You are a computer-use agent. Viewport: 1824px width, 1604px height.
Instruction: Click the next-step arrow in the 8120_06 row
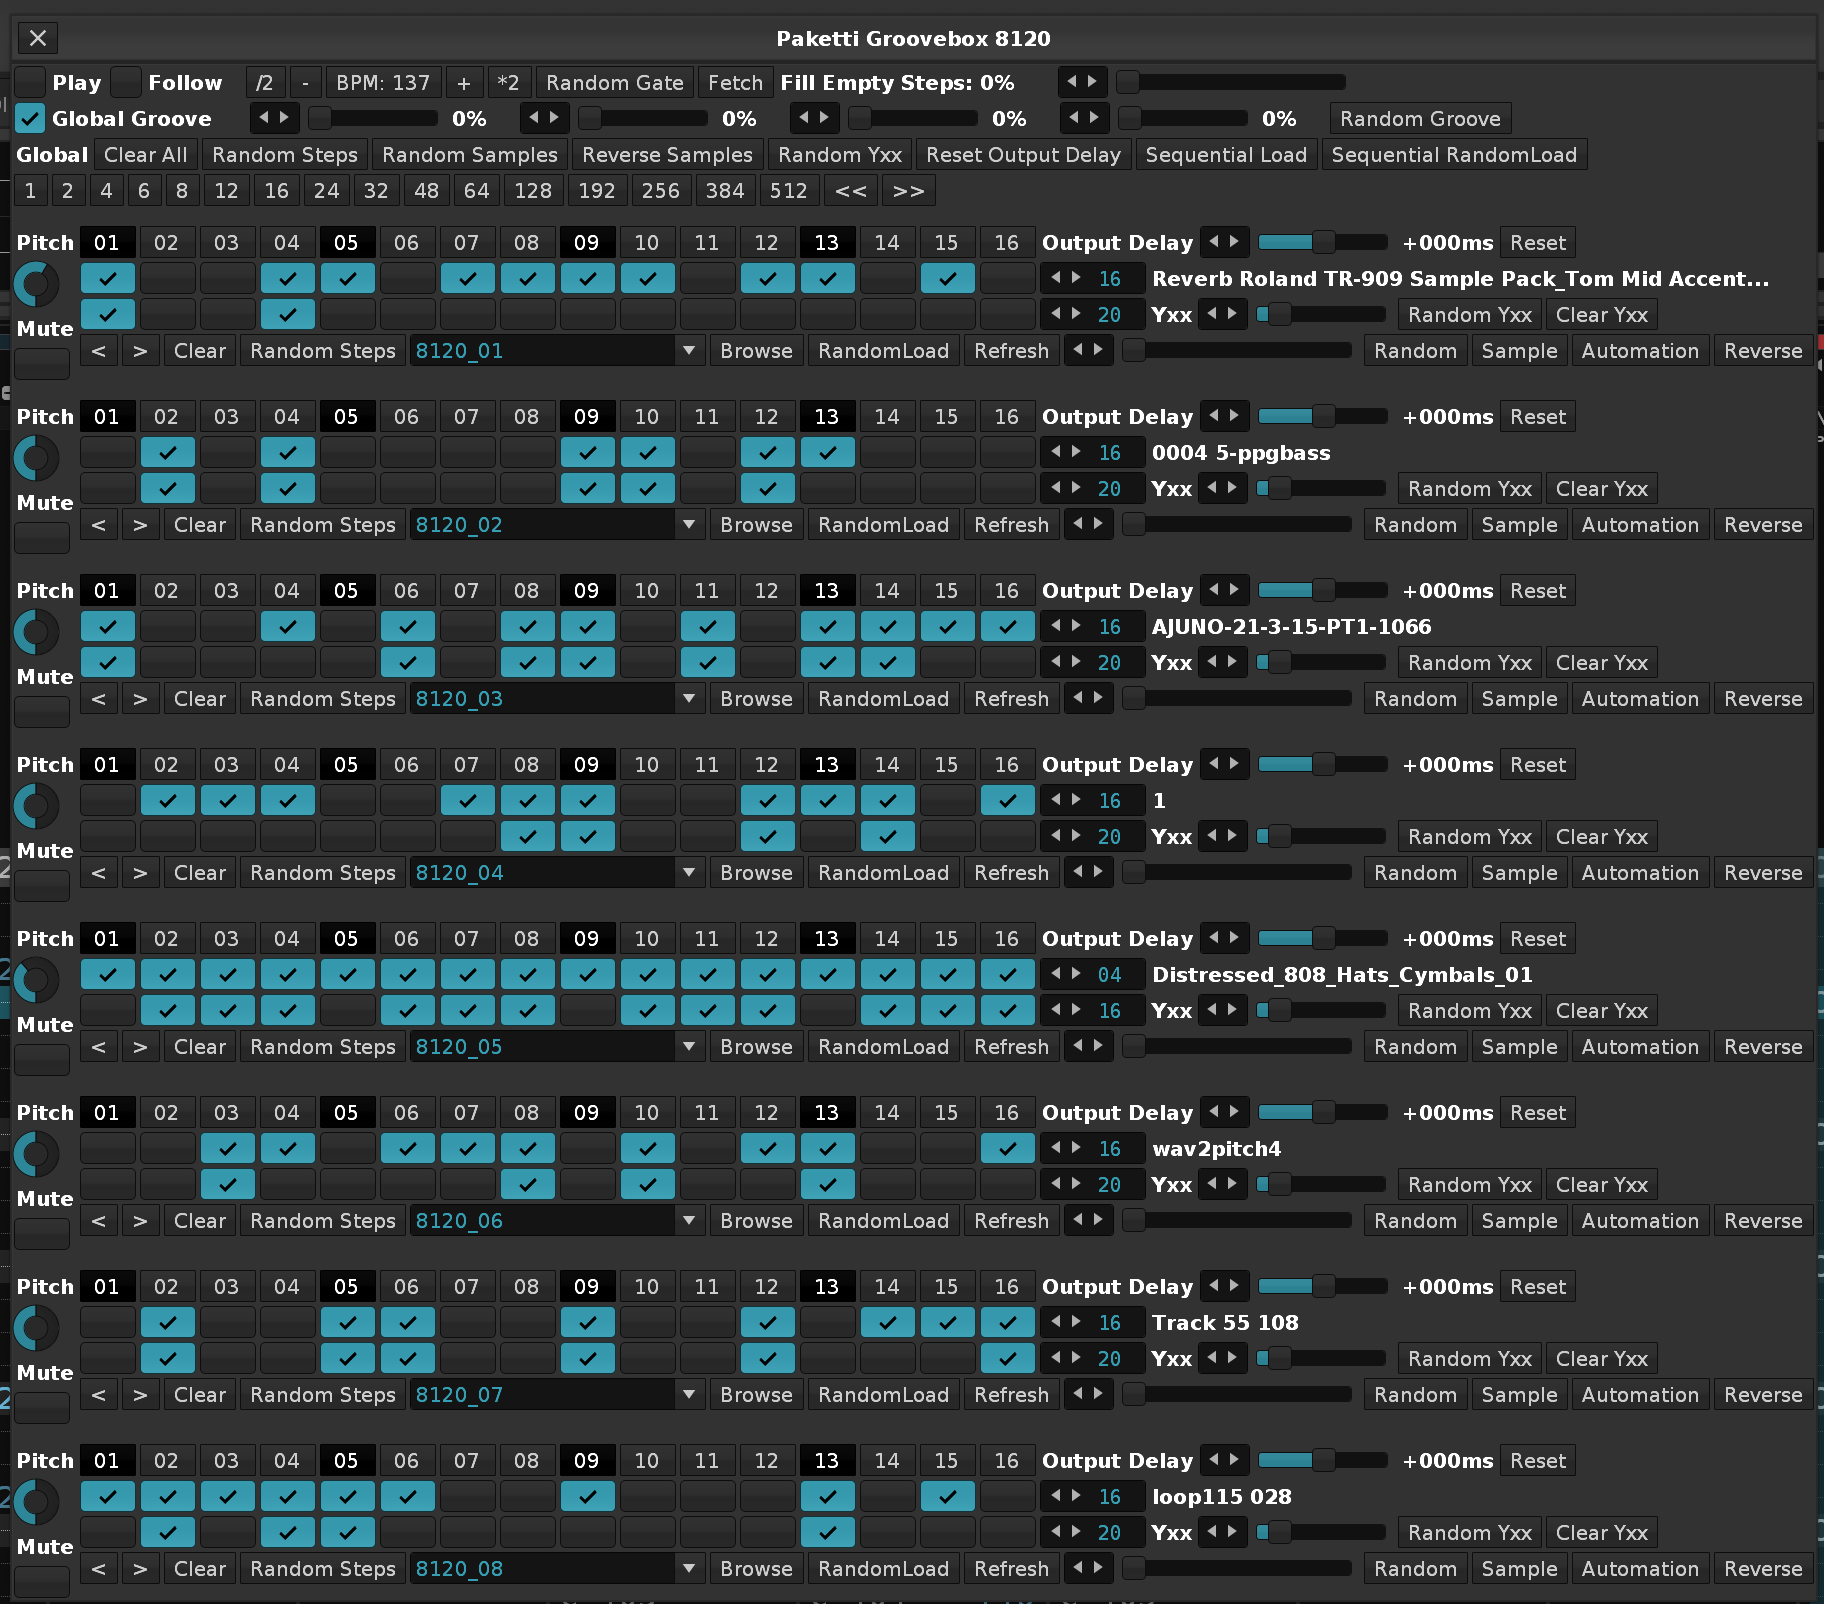(140, 1221)
